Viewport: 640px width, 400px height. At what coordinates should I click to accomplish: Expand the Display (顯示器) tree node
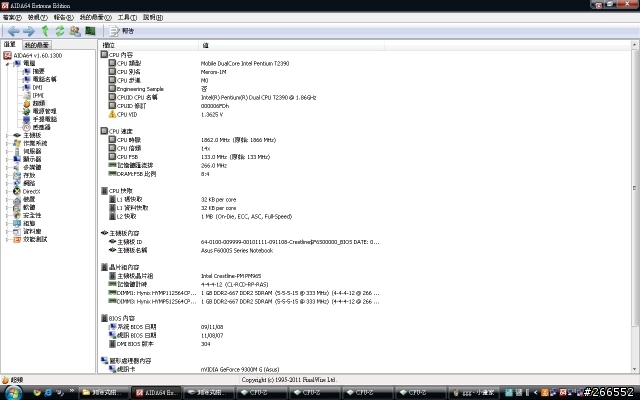point(7,159)
